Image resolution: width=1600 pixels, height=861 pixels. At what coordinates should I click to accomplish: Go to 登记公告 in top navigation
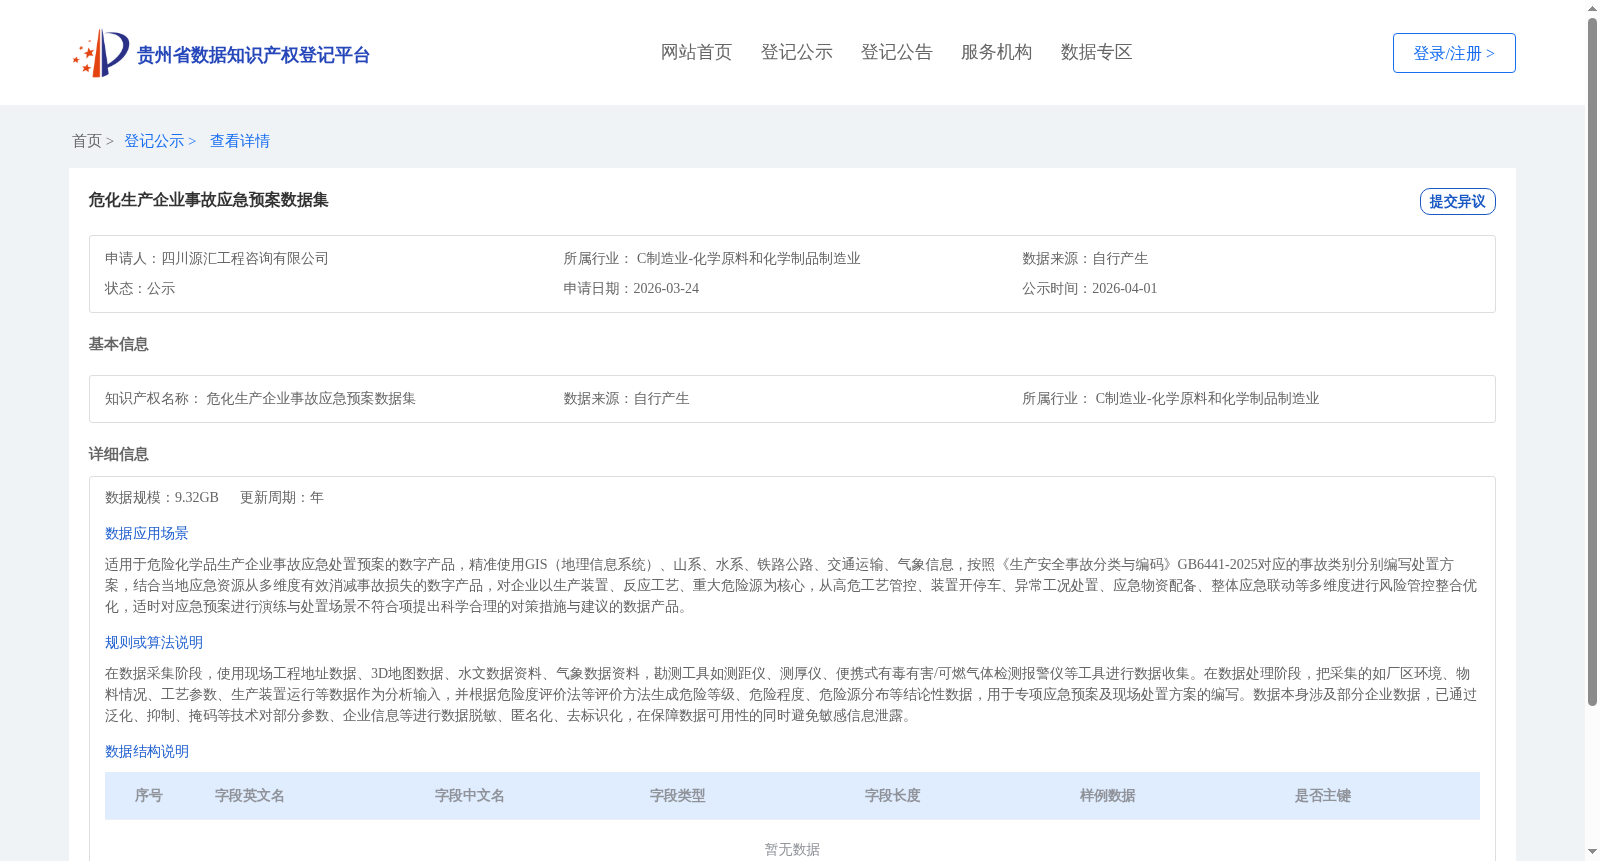[896, 52]
